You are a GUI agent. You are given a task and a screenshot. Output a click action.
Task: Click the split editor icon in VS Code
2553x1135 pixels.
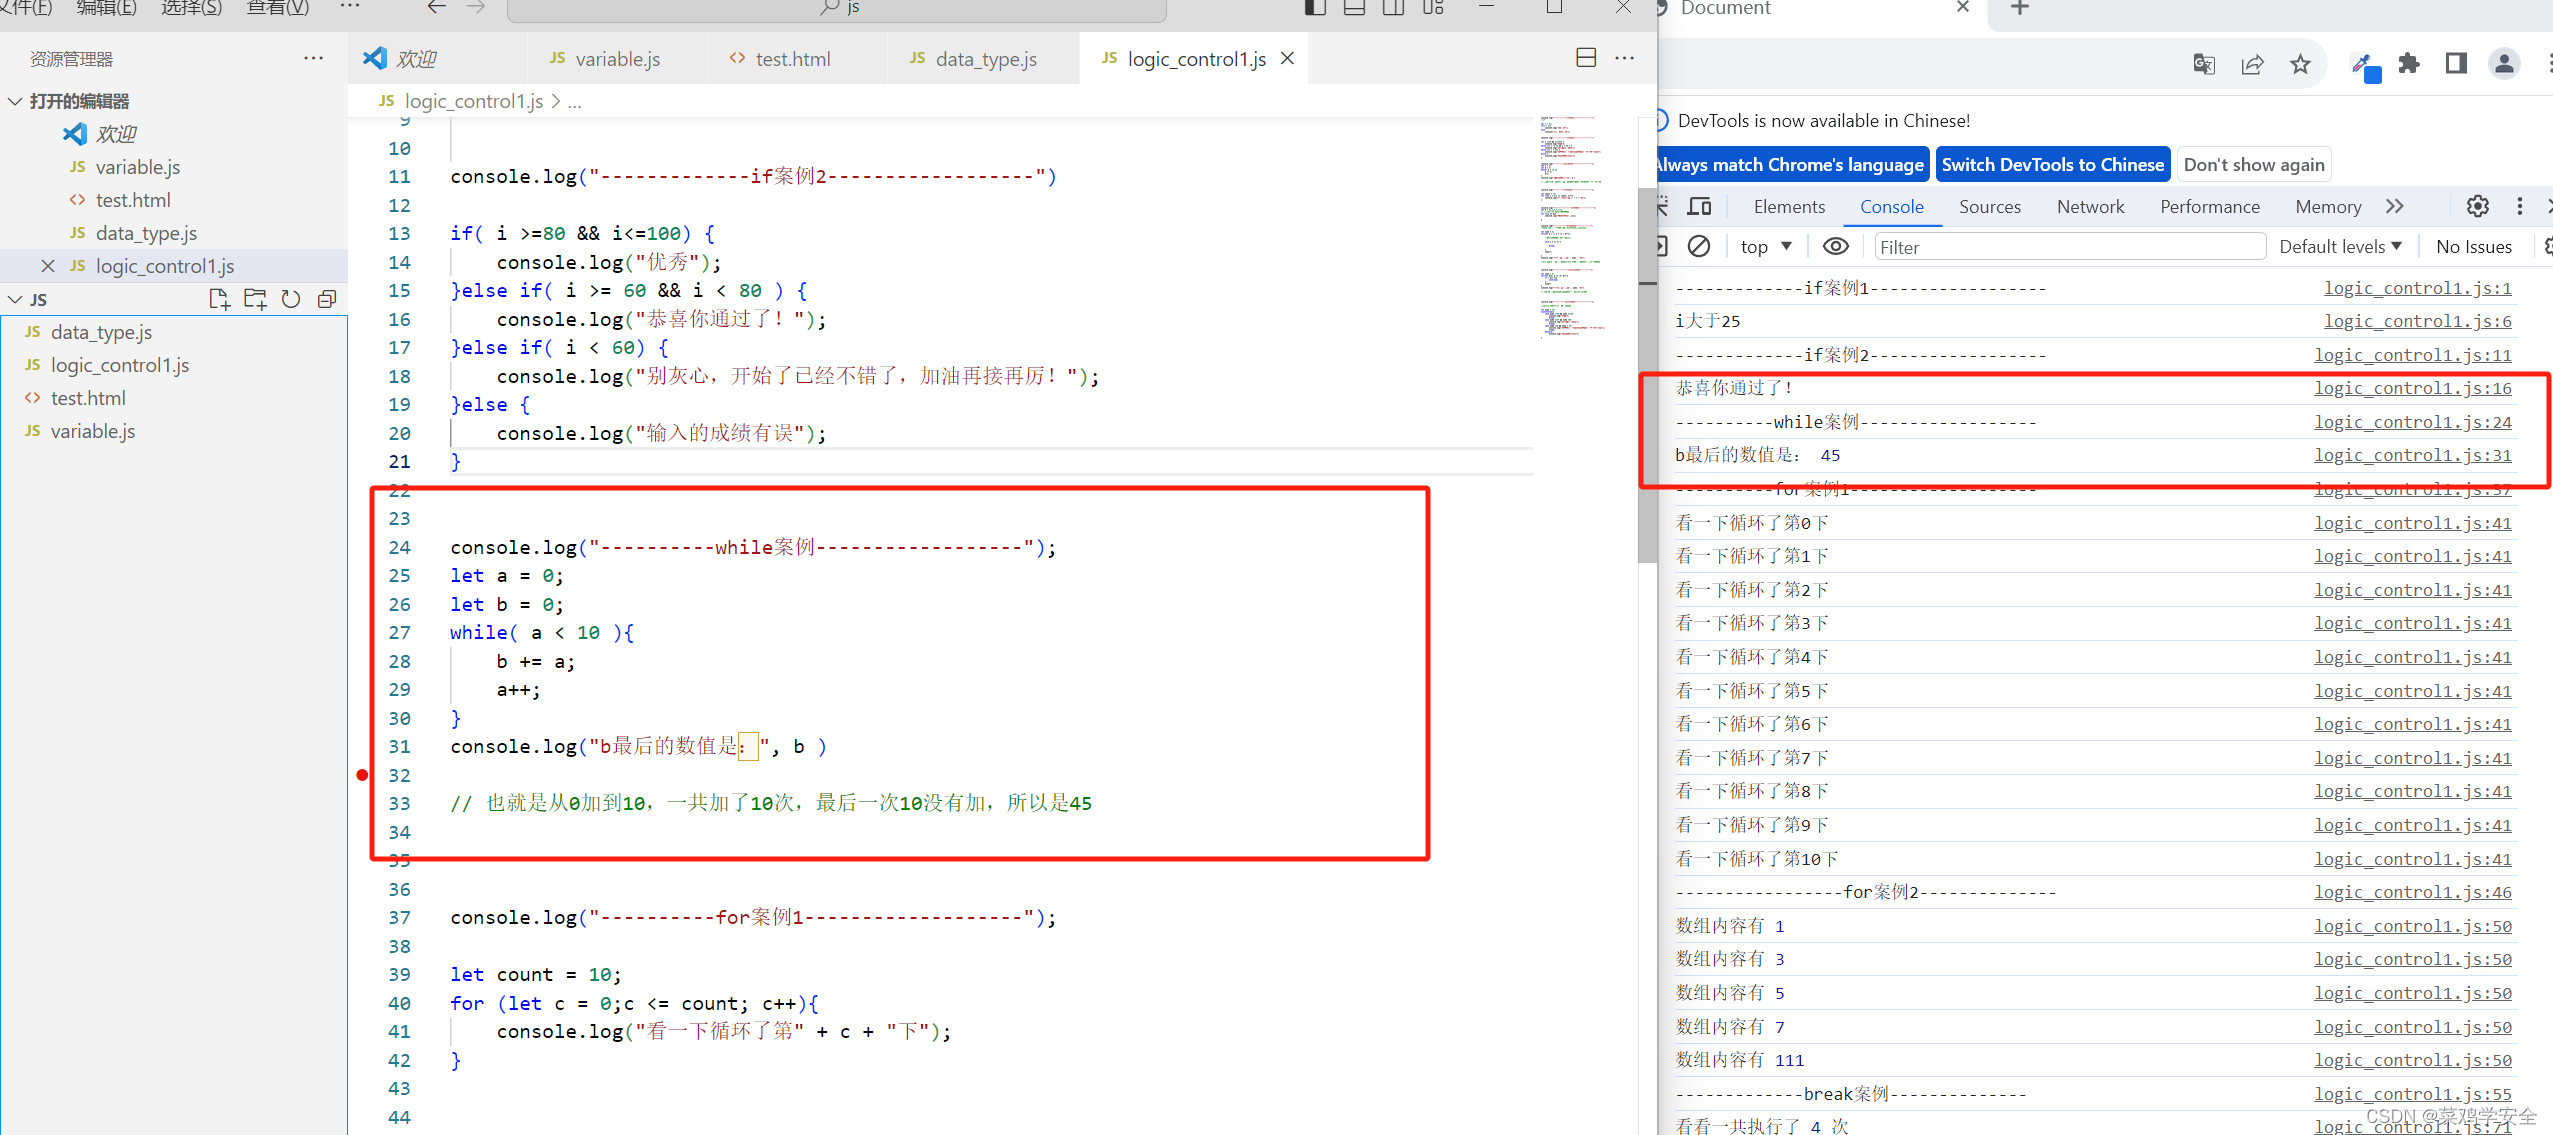click(1586, 58)
